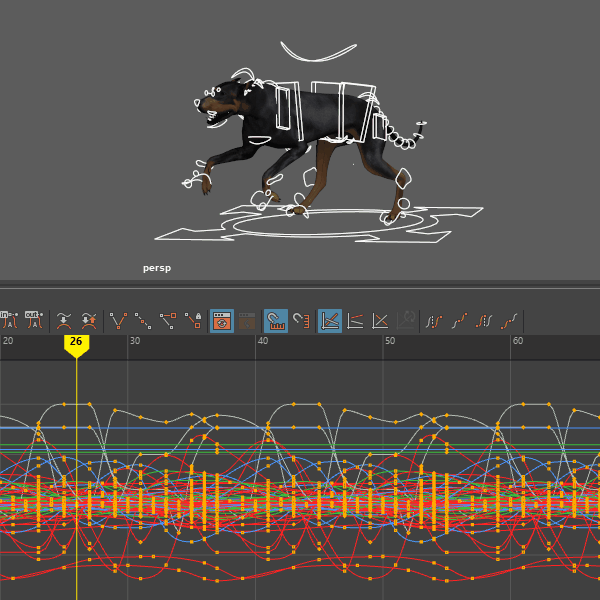Image resolution: width=600 pixels, height=600 pixels.
Task: Switch to normalized curve view
Action: 380,321
